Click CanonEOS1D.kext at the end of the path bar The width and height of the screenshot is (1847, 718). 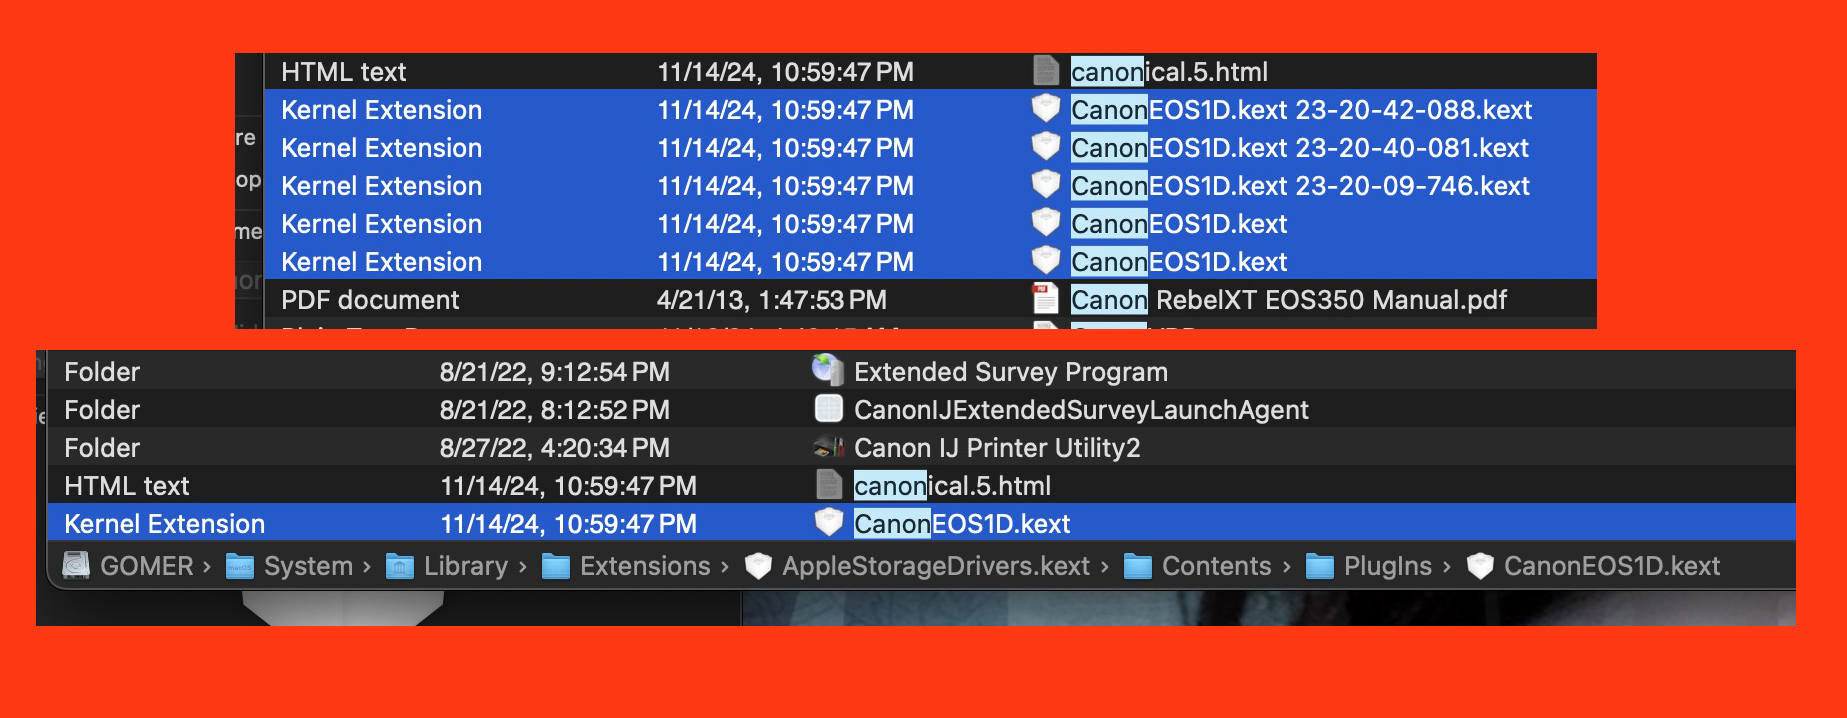tap(1611, 566)
